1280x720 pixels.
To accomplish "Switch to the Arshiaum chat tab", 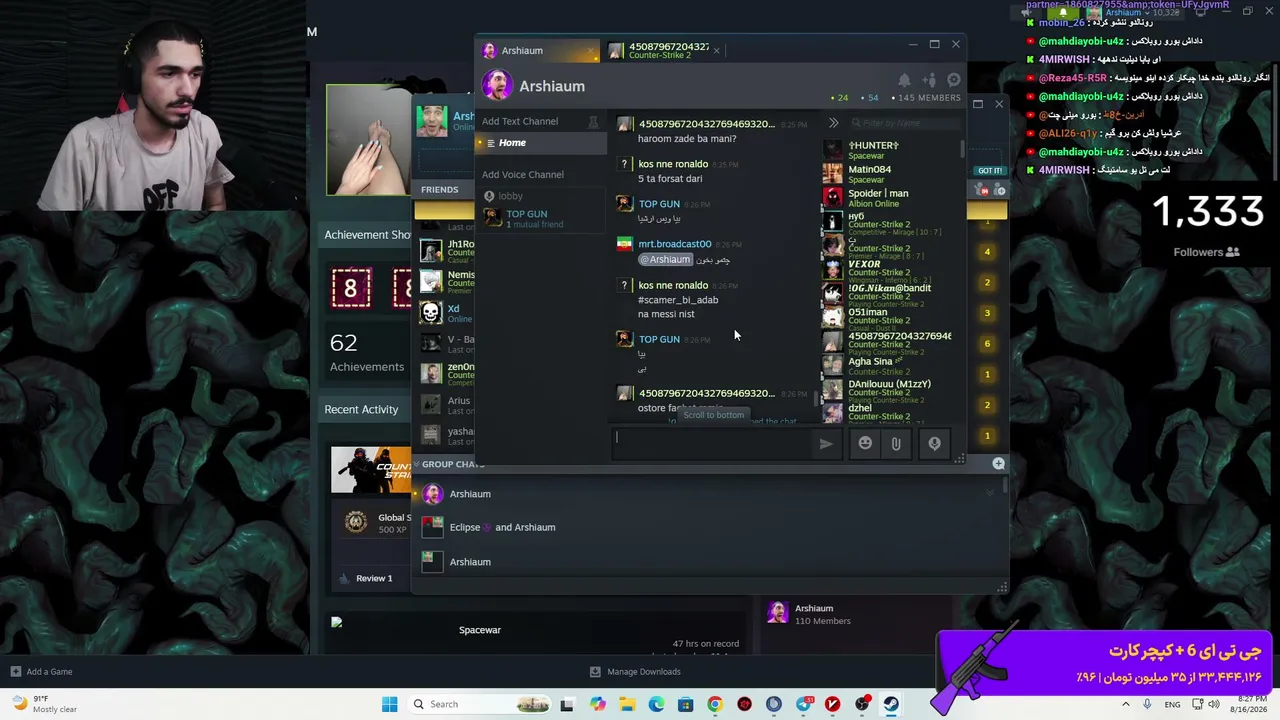I will pos(538,50).
